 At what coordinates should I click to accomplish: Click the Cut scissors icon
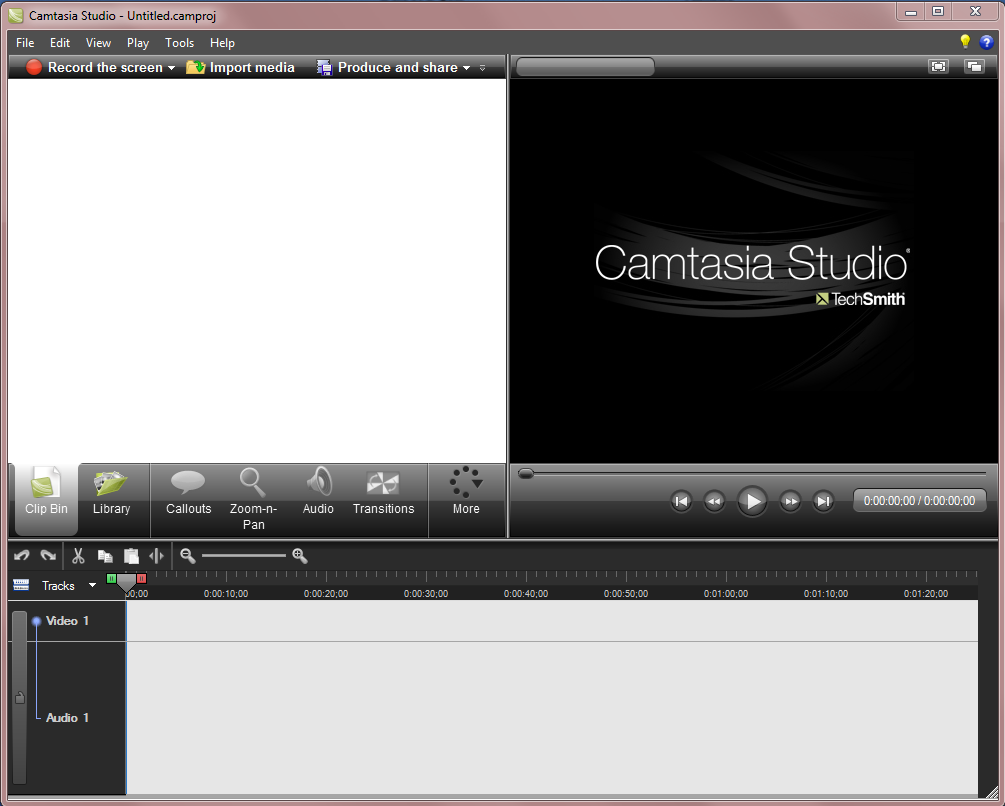(x=78, y=555)
